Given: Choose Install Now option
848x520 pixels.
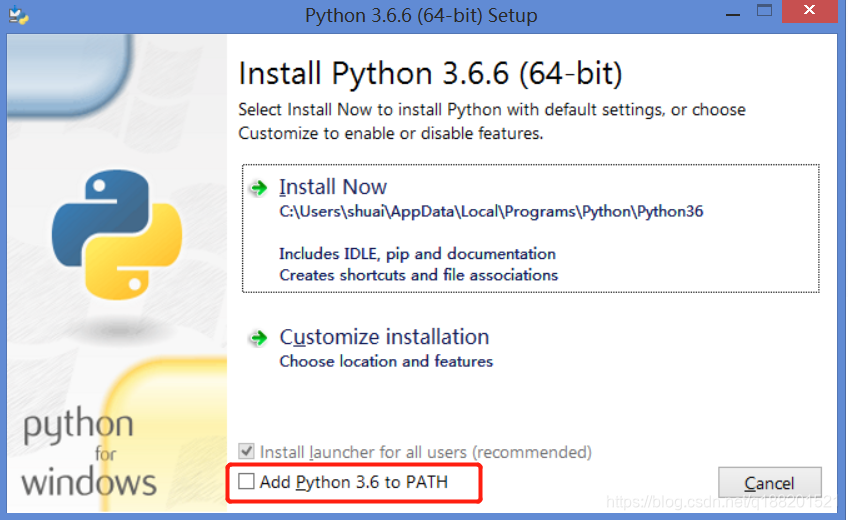Looking at the screenshot, I should click(x=530, y=228).
